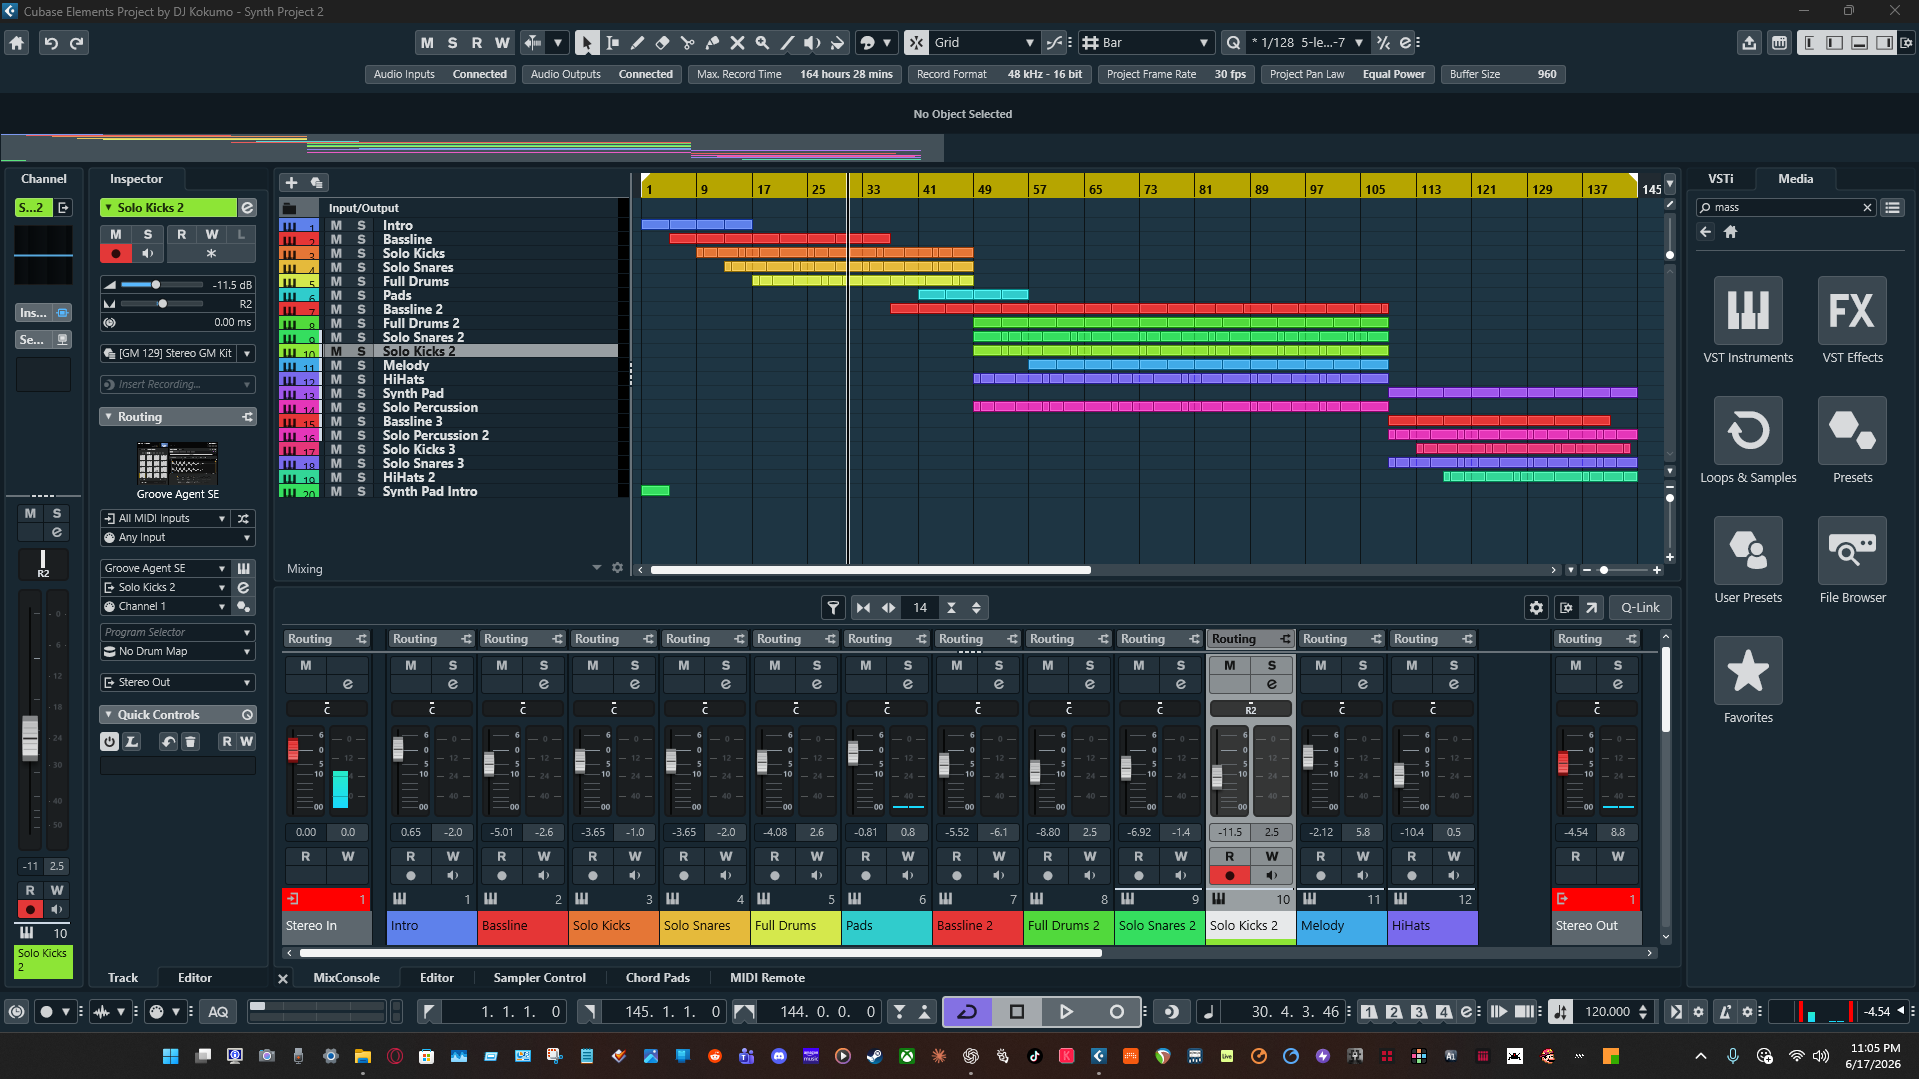Image resolution: width=1919 pixels, height=1079 pixels.
Task: Select the Object Selection arrow tool
Action: 587,43
